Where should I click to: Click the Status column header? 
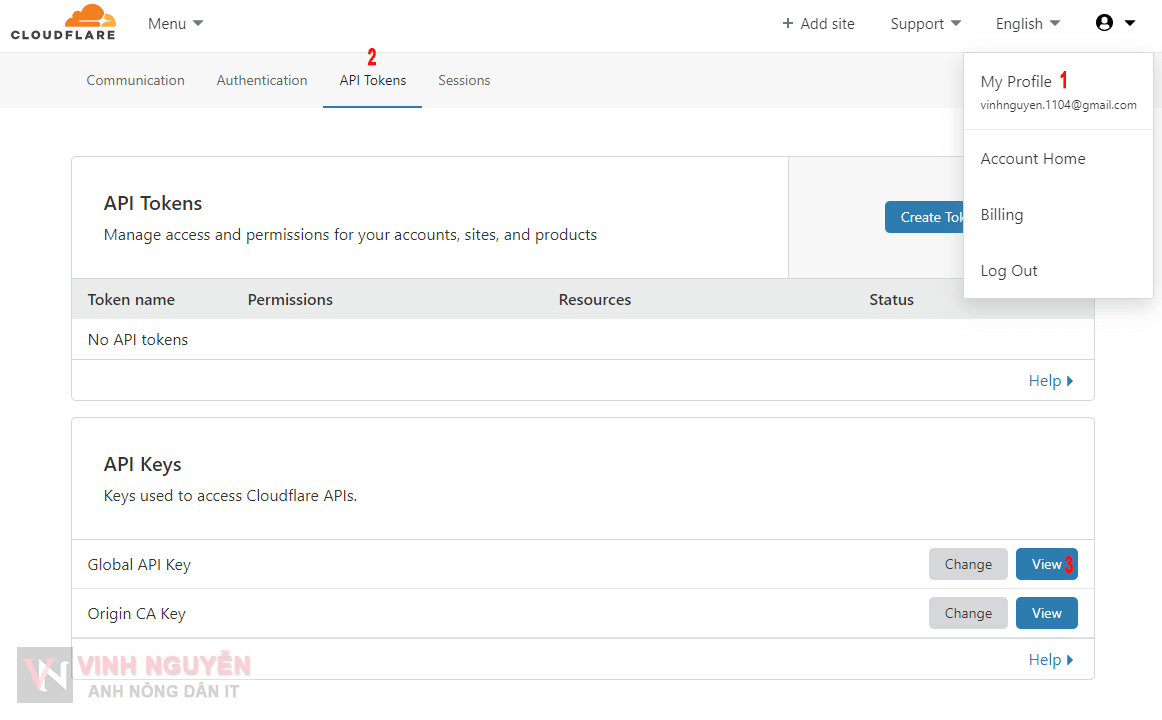pyautogui.click(x=892, y=300)
